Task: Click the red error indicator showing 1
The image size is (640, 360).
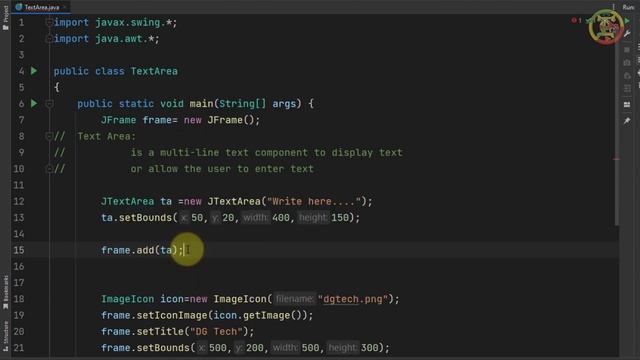Action: [576, 20]
